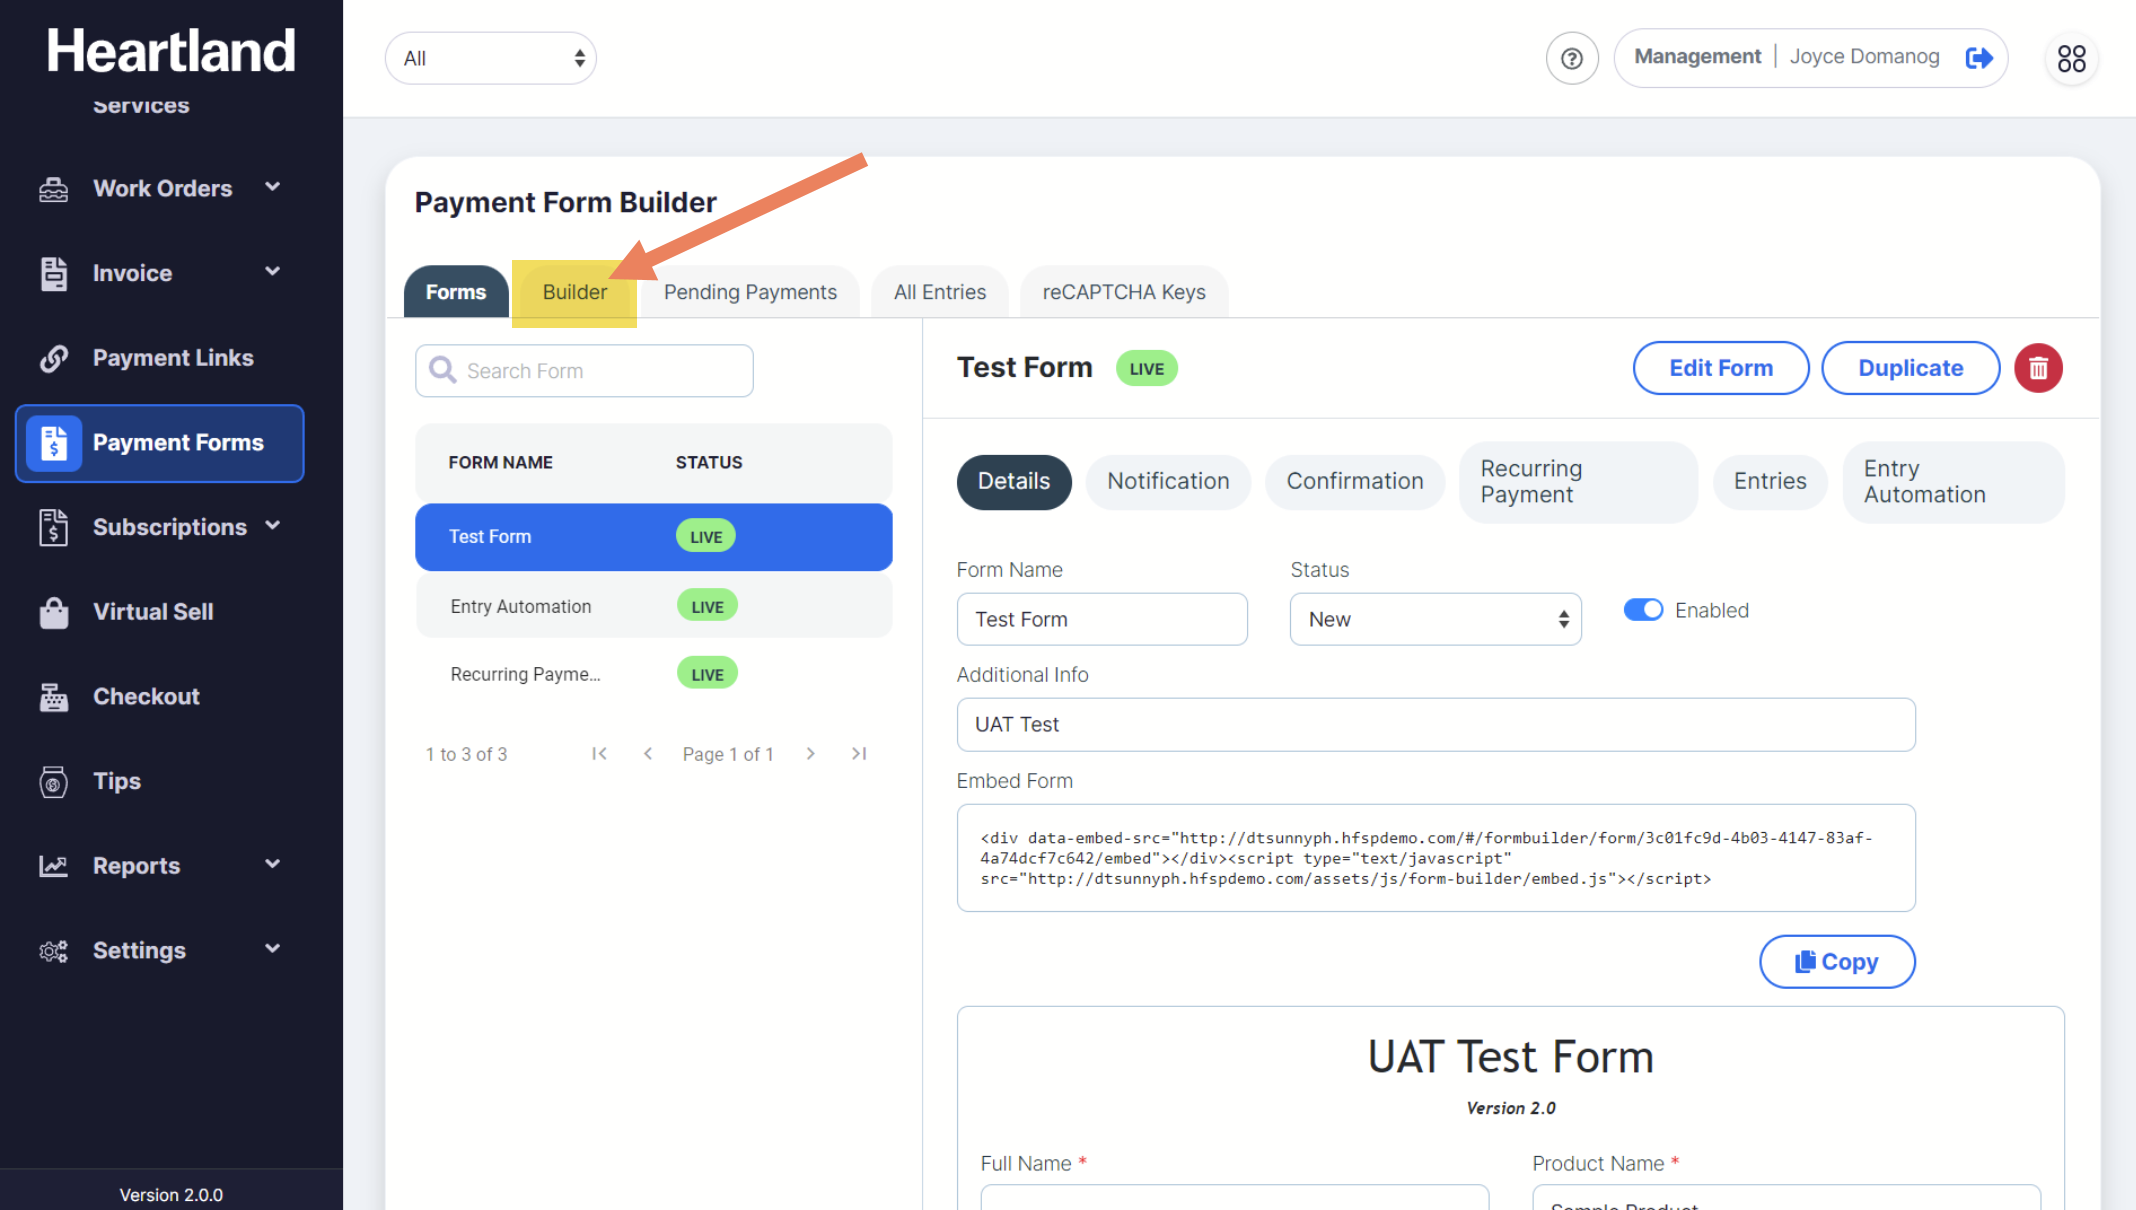Switch to the reCAPTCHA Keys tab
The height and width of the screenshot is (1210, 2136).
click(x=1123, y=292)
